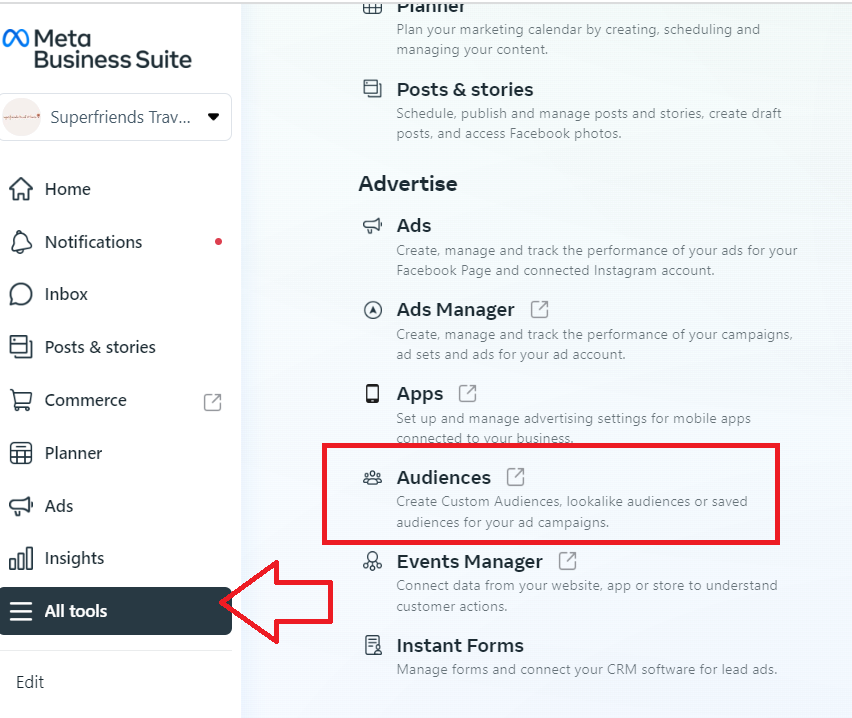Click the Apps phone icon

tap(372, 394)
